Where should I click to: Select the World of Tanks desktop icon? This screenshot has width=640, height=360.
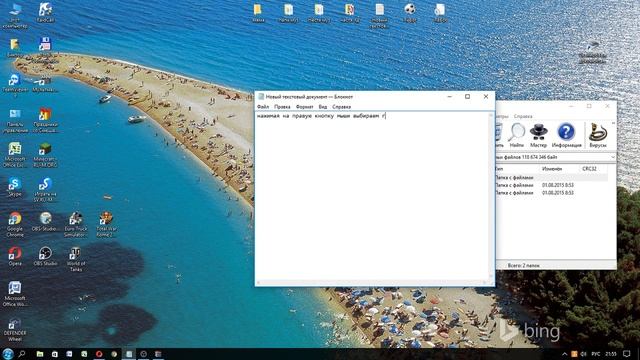click(x=76, y=259)
